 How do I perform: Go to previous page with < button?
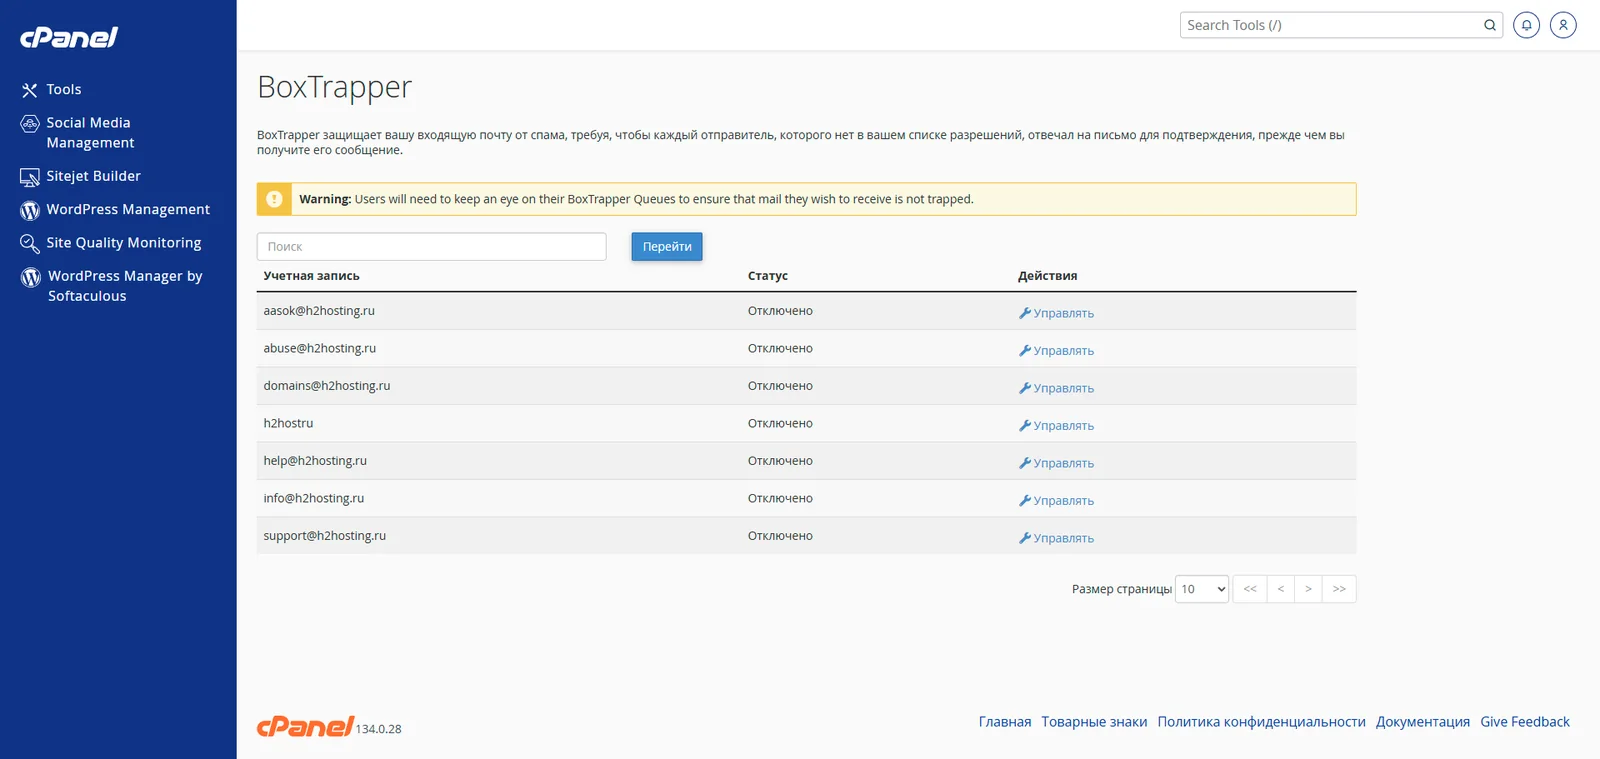pos(1281,589)
